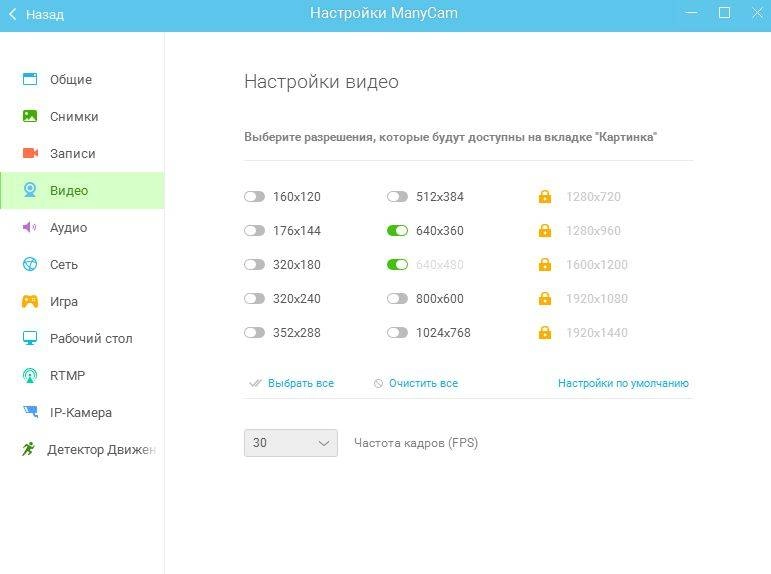The height and width of the screenshot is (574, 771).
Task: Turn on the 1024x768 resolution switch
Action: (397, 332)
